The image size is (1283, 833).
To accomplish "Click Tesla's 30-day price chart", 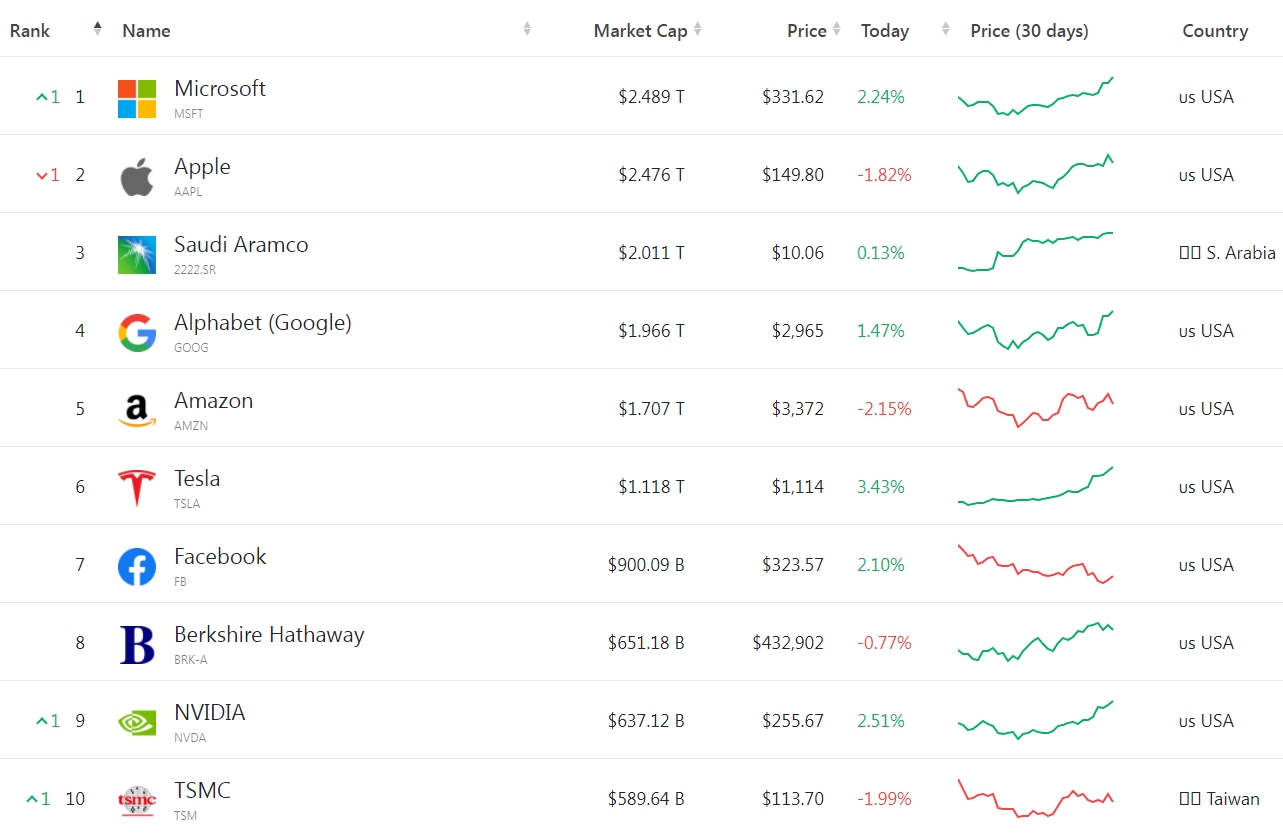I will point(1036,487).
